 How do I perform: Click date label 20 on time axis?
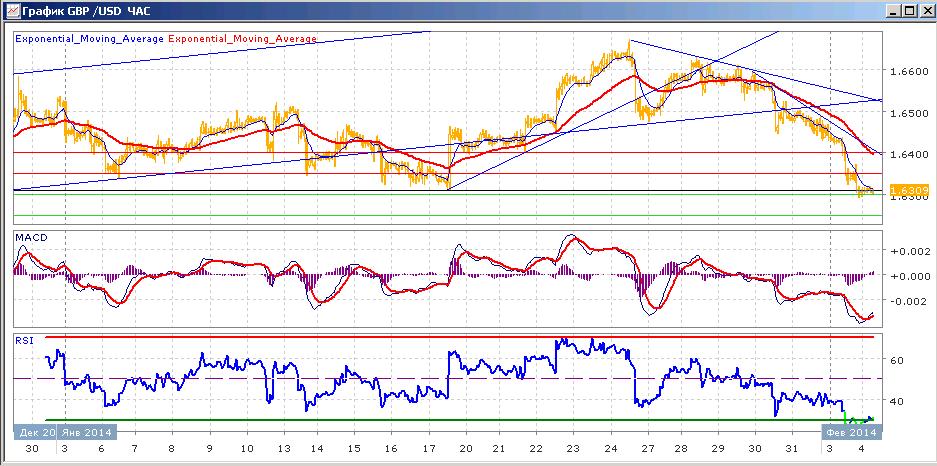[x=464, y=449]
